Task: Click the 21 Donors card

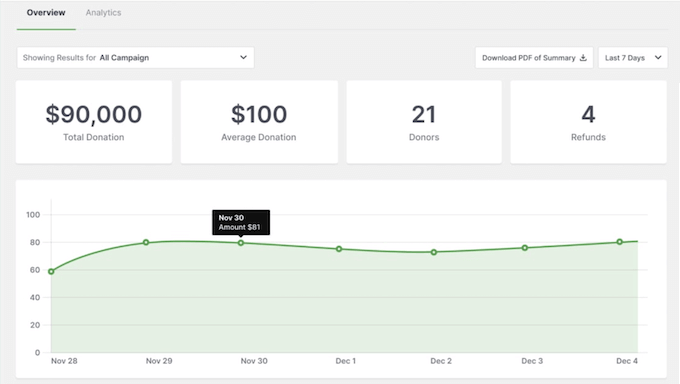Action: [424, 122]
